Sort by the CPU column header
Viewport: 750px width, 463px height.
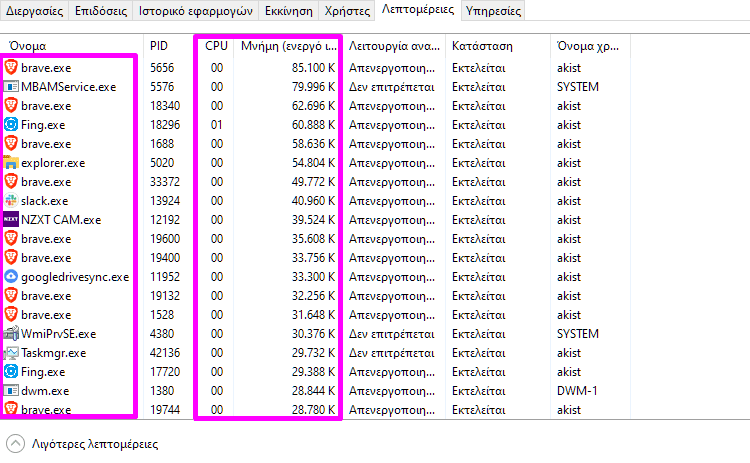point(216,46)
